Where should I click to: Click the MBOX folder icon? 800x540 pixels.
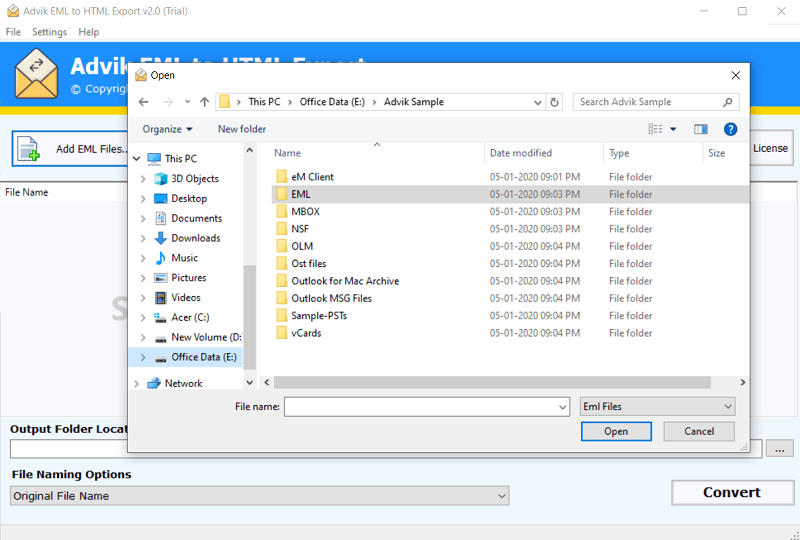pos(281,212)
